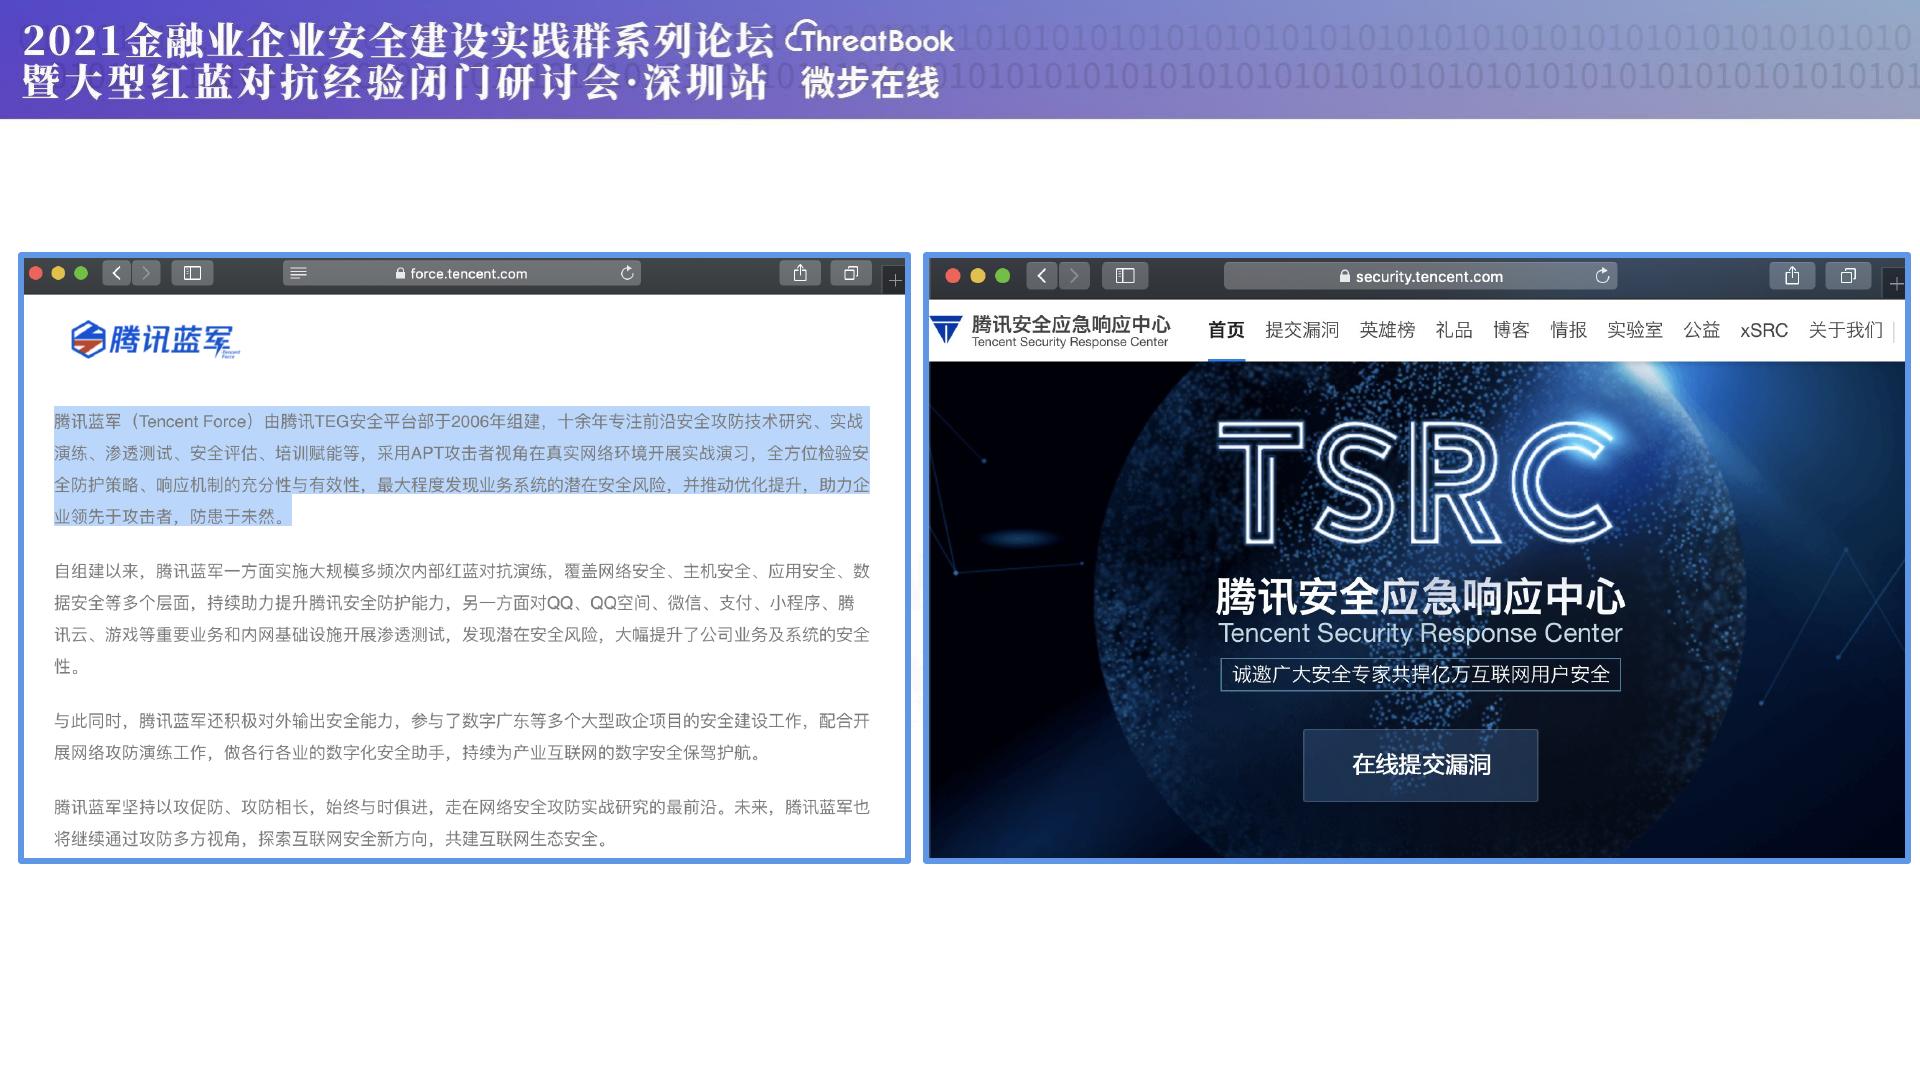This screenshot has width=1920, height=1080.
Task: Open new tab in right Safari window
Action: point(1895,284)
